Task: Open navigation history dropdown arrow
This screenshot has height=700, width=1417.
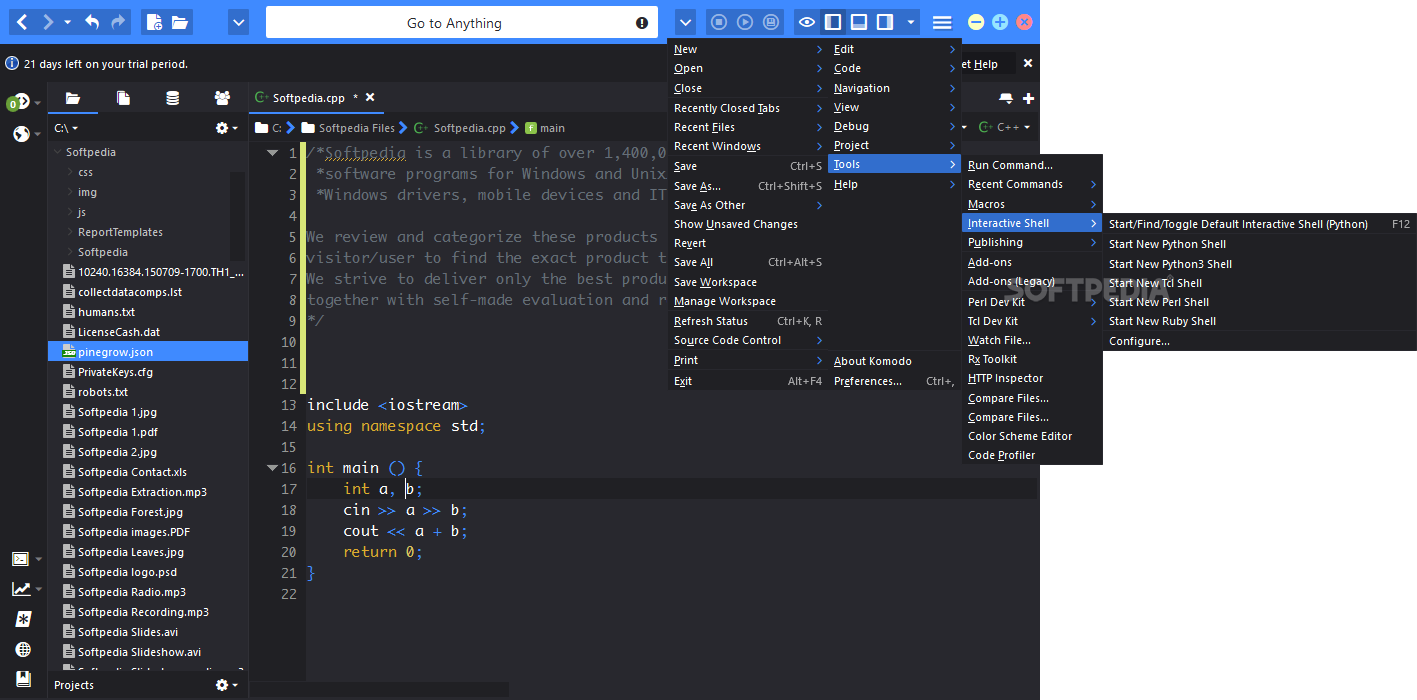Action: click(x=67, y=22)
